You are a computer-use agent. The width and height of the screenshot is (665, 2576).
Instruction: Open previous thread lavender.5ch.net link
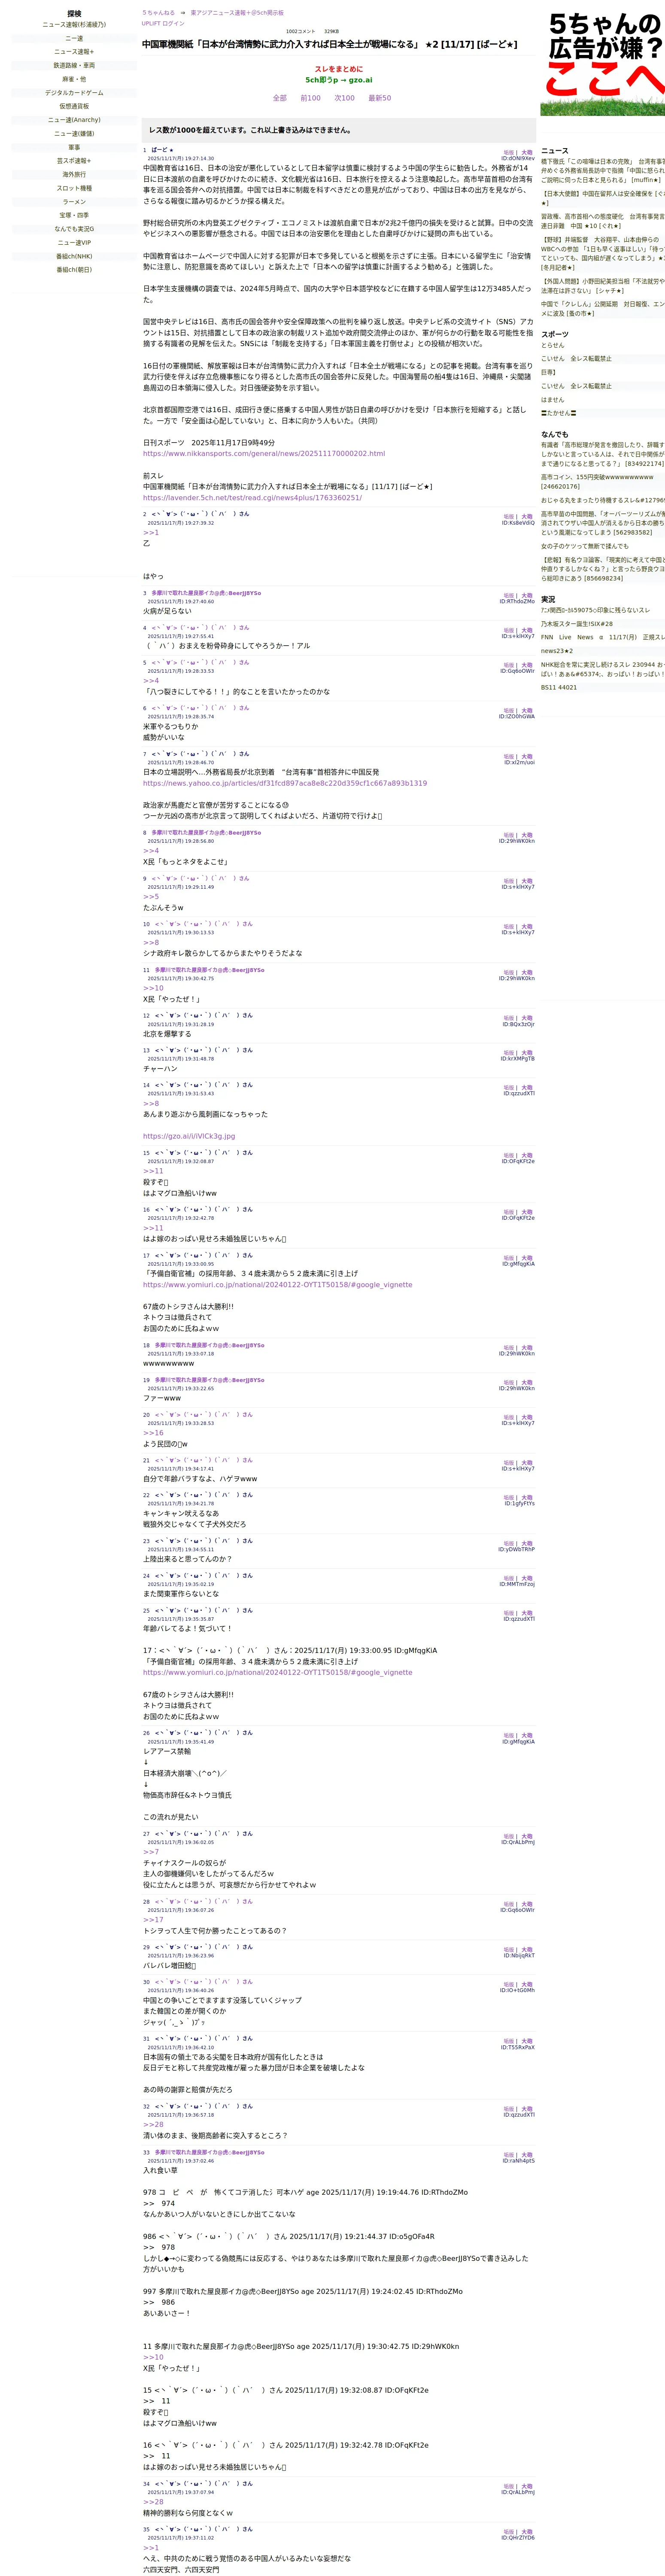(252, 497)
